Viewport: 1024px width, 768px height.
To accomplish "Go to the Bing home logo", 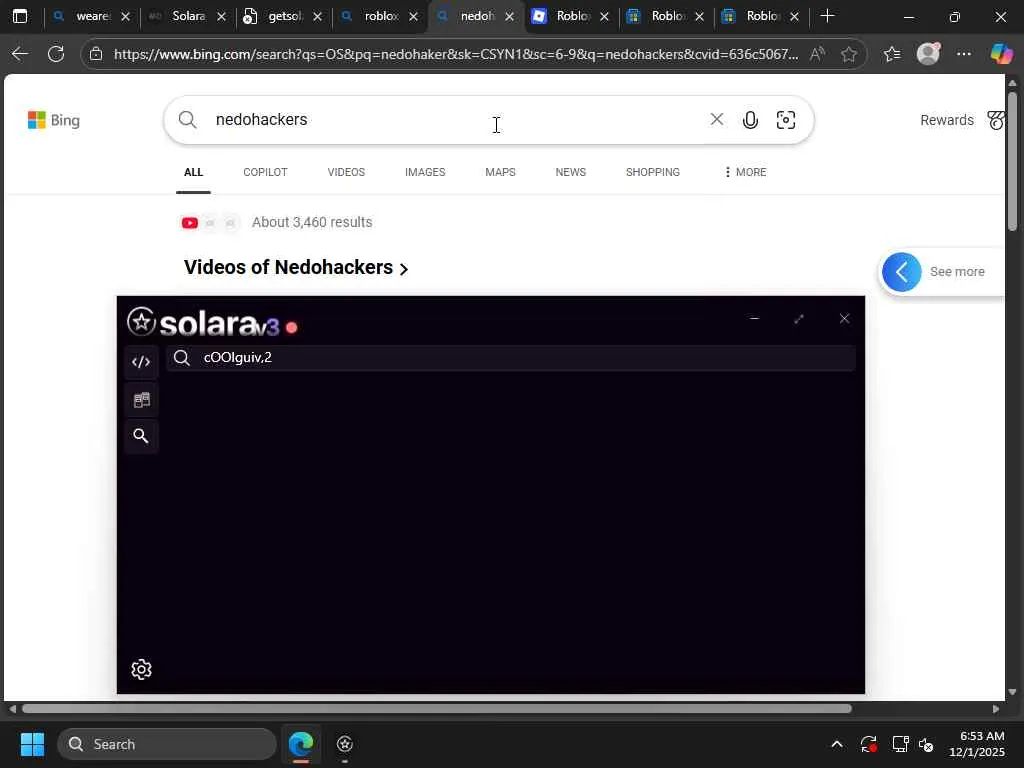I will [x=54, y=120].
